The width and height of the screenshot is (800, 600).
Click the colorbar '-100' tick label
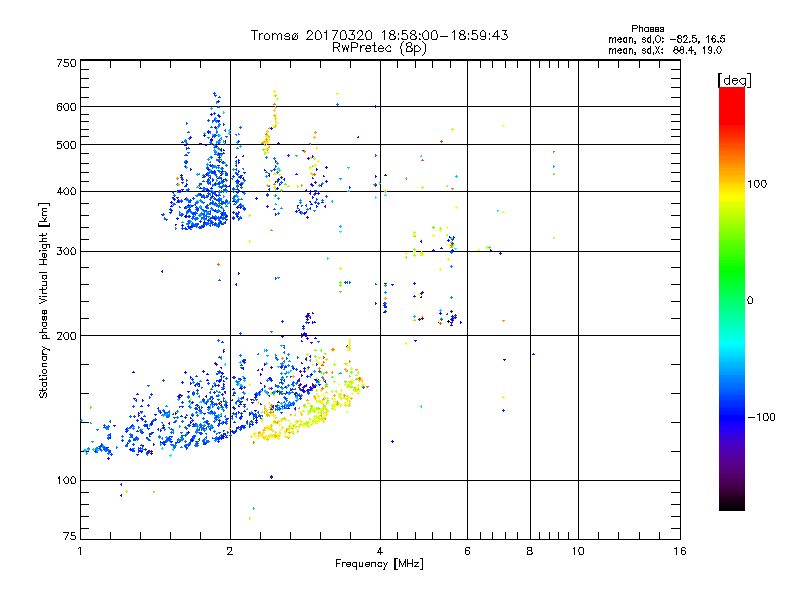pyautogui.click(x=761, y=417)
